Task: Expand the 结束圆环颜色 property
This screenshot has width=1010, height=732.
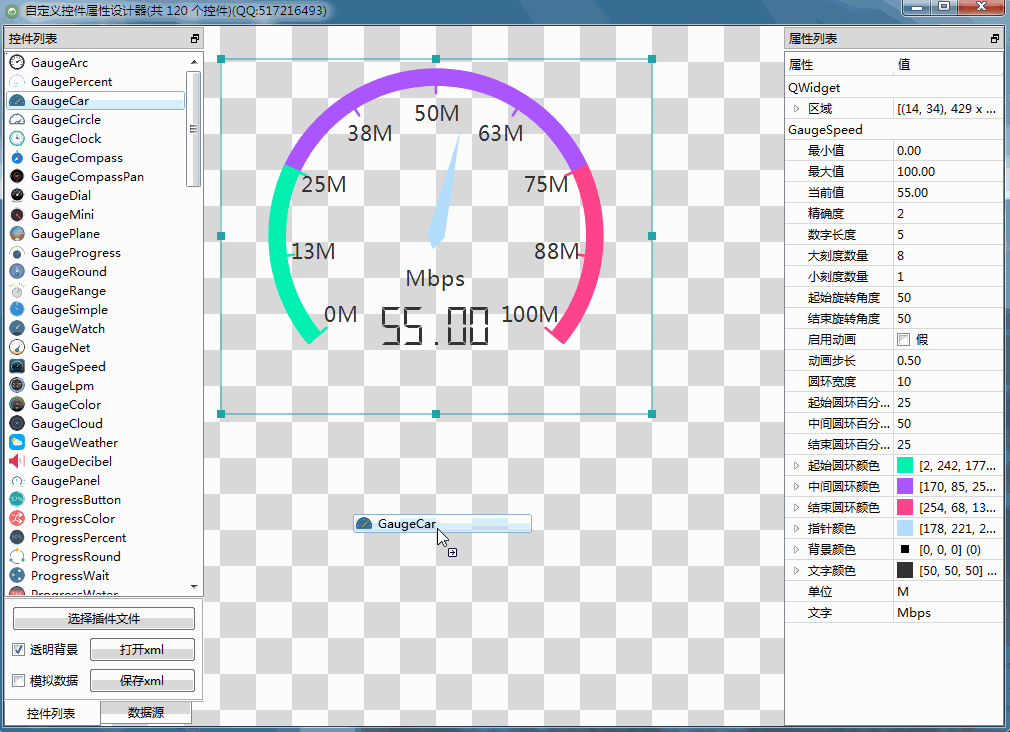Action: coord(797,507)
